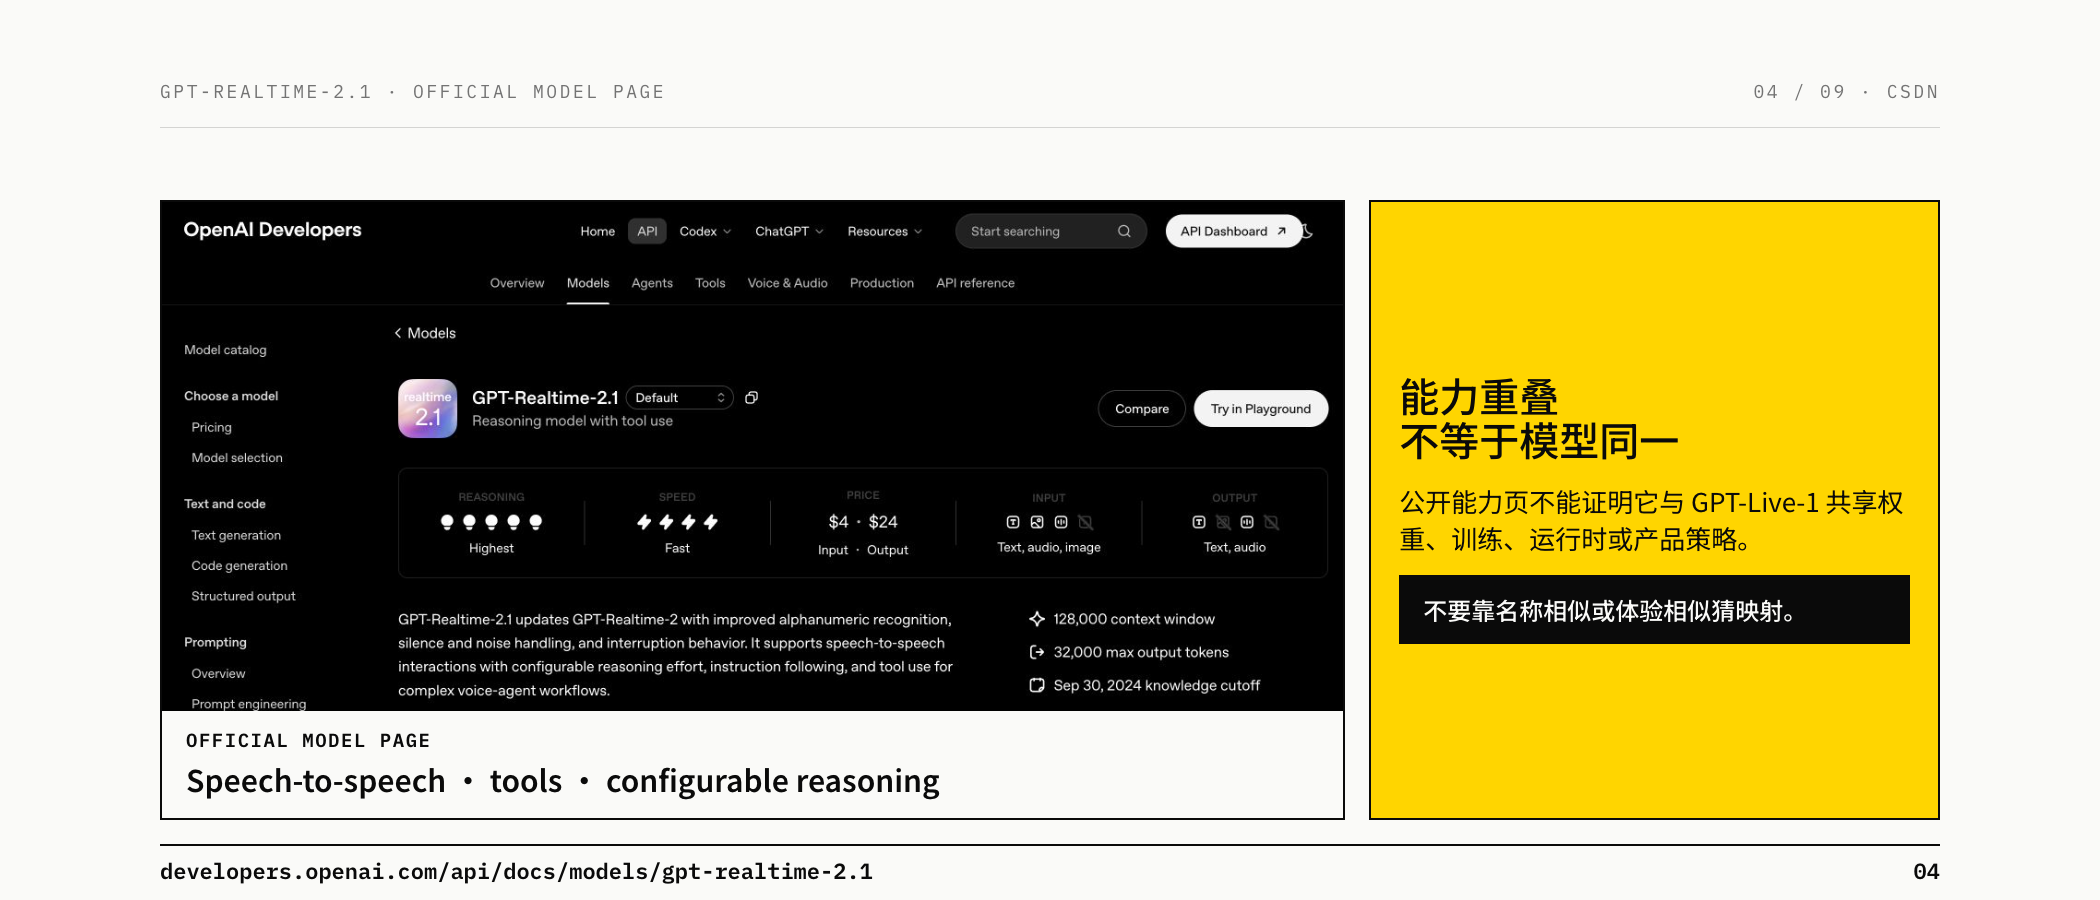Click the developers.openai.com URL footer text

click(516, 872)
